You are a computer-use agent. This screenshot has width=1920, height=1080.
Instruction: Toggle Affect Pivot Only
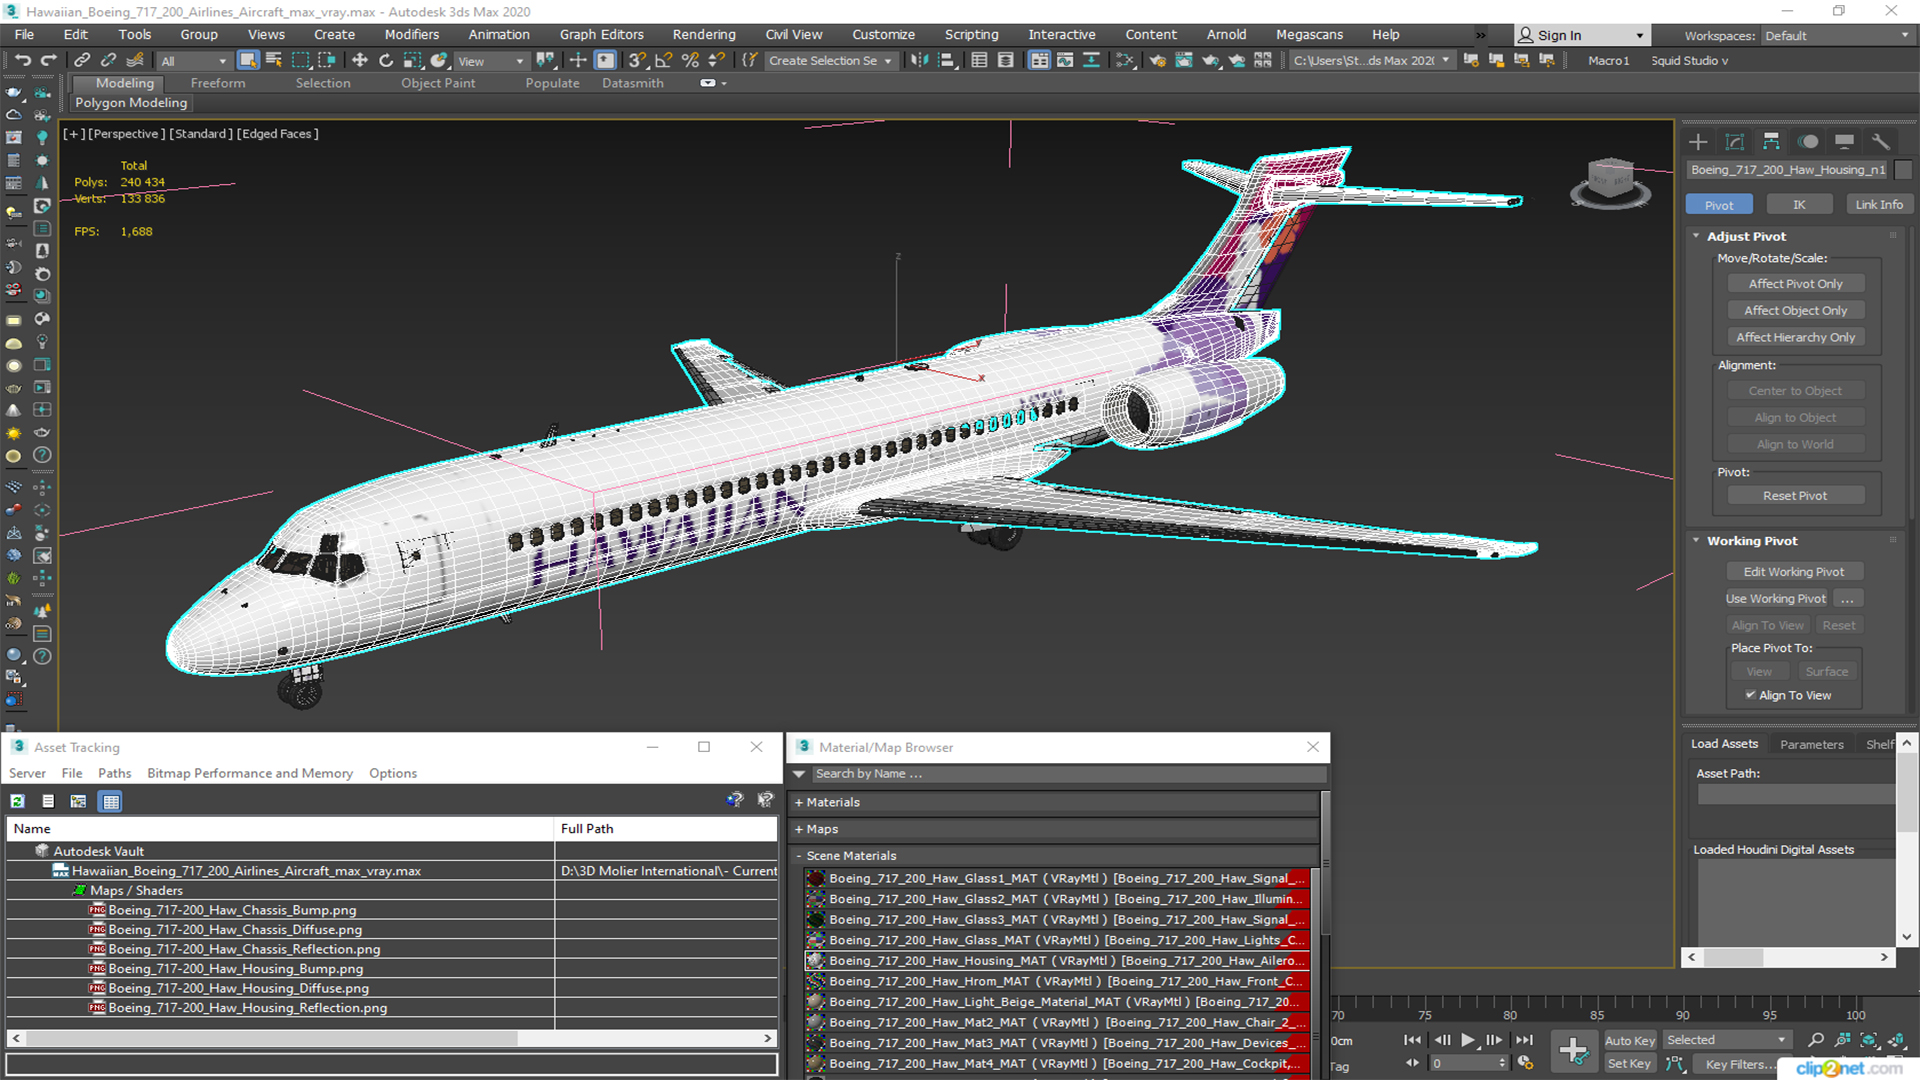pos(1795,284)
